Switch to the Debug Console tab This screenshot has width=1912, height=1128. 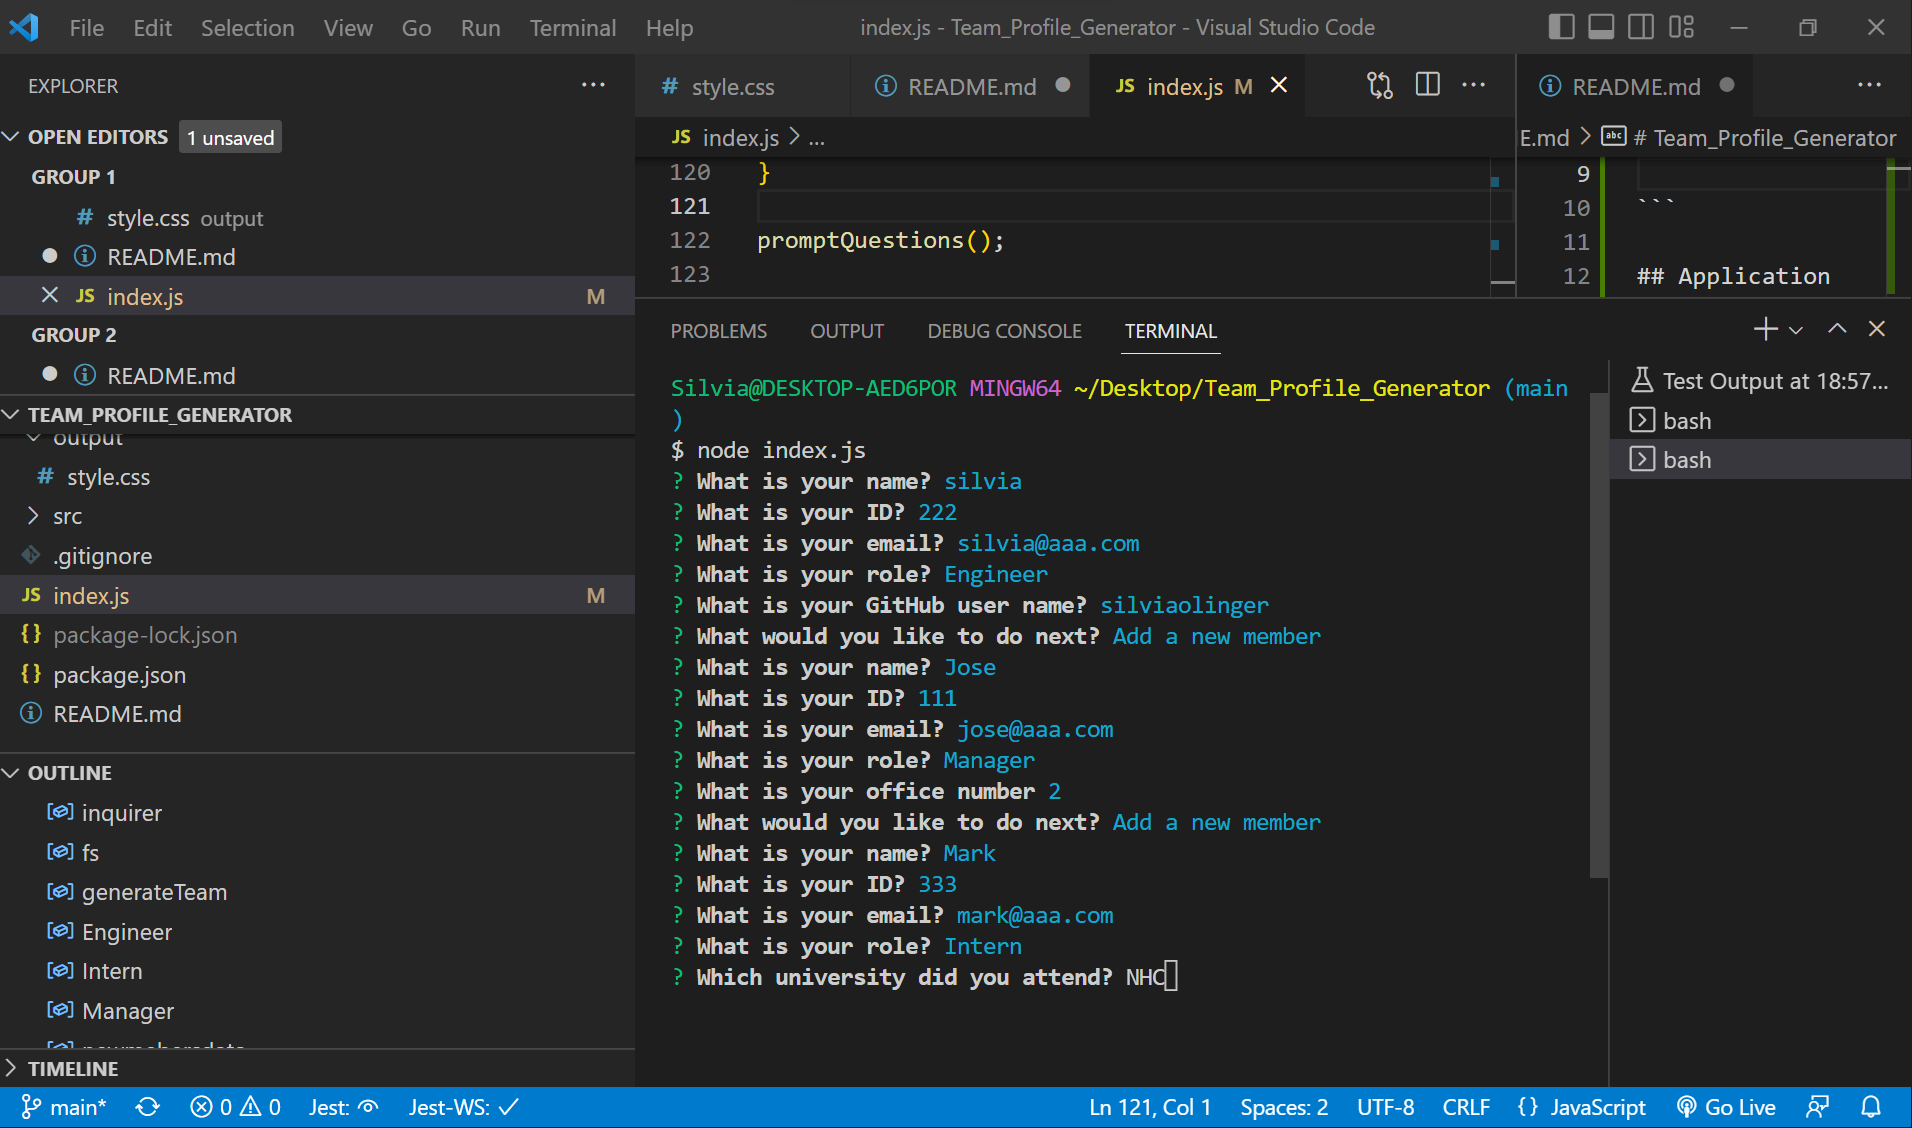coord(1004,331)
